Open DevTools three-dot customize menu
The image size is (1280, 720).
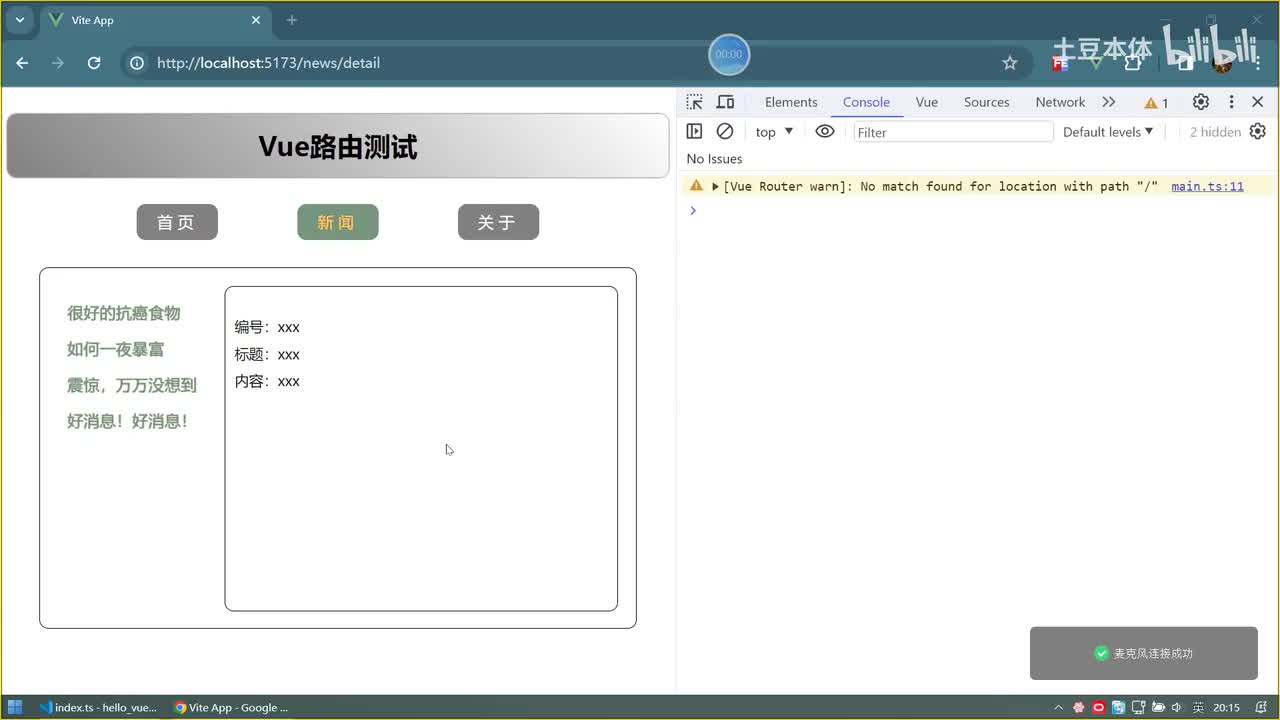pyautogui.click(x=1231, y=102)
